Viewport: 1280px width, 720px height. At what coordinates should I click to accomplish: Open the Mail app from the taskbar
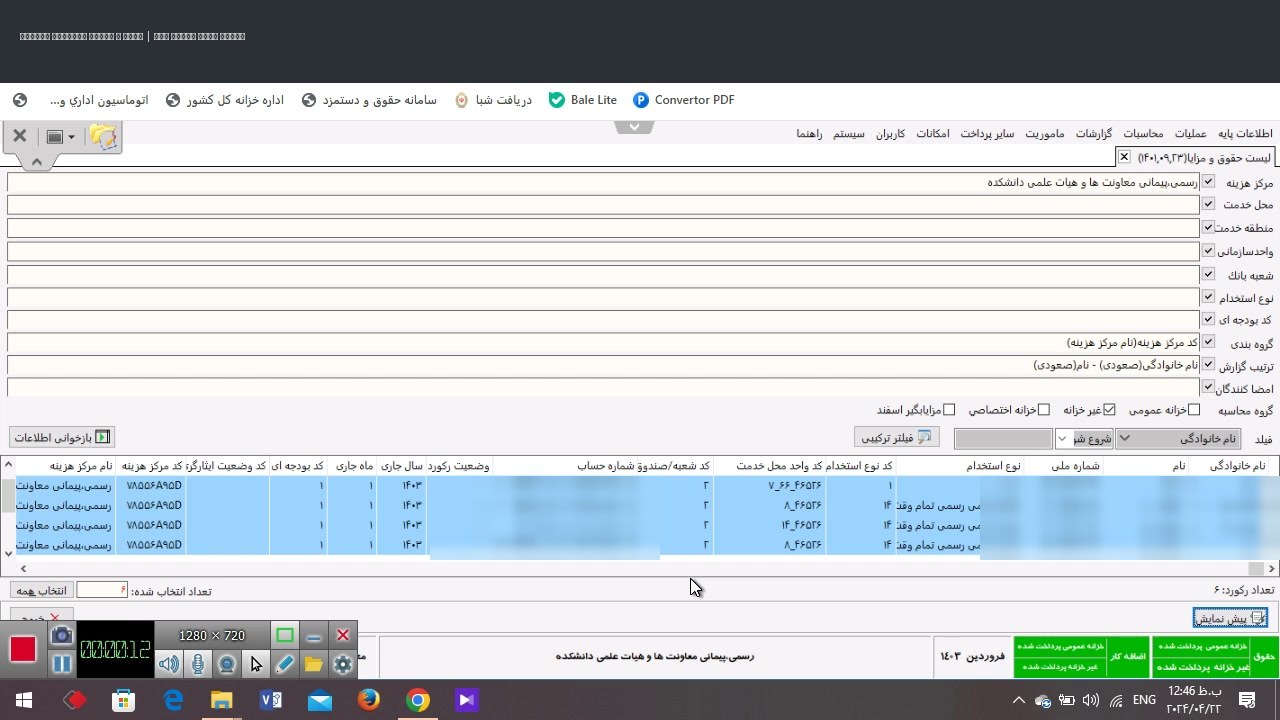click(x=320, y=700)
